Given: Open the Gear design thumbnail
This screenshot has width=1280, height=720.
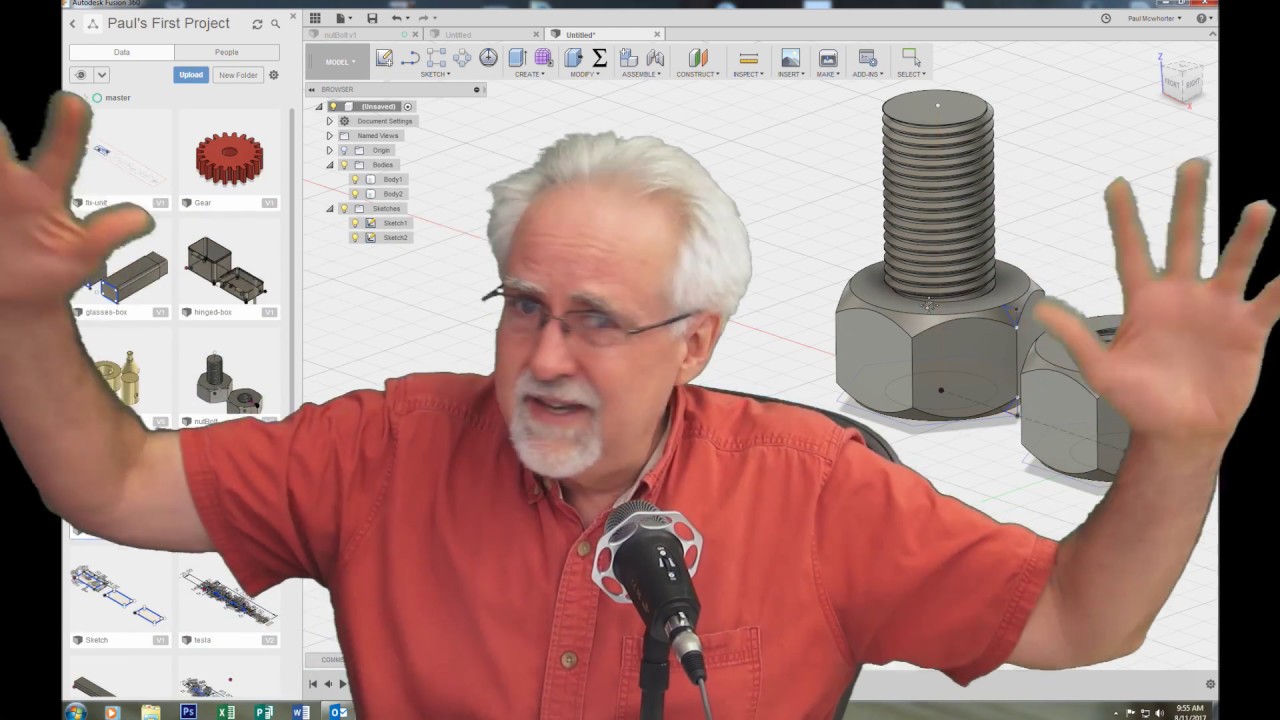Looking at the screenshot, I should [229, 158].
